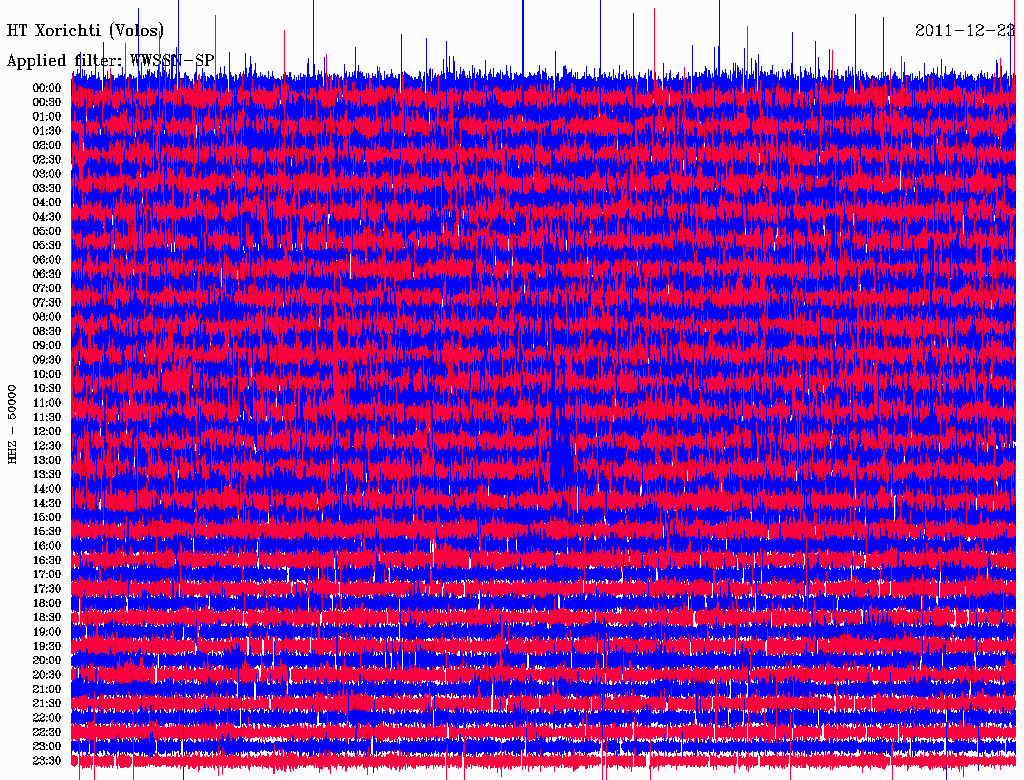Click the vertical HHZ - 50000 axis label

pos(13,423)
